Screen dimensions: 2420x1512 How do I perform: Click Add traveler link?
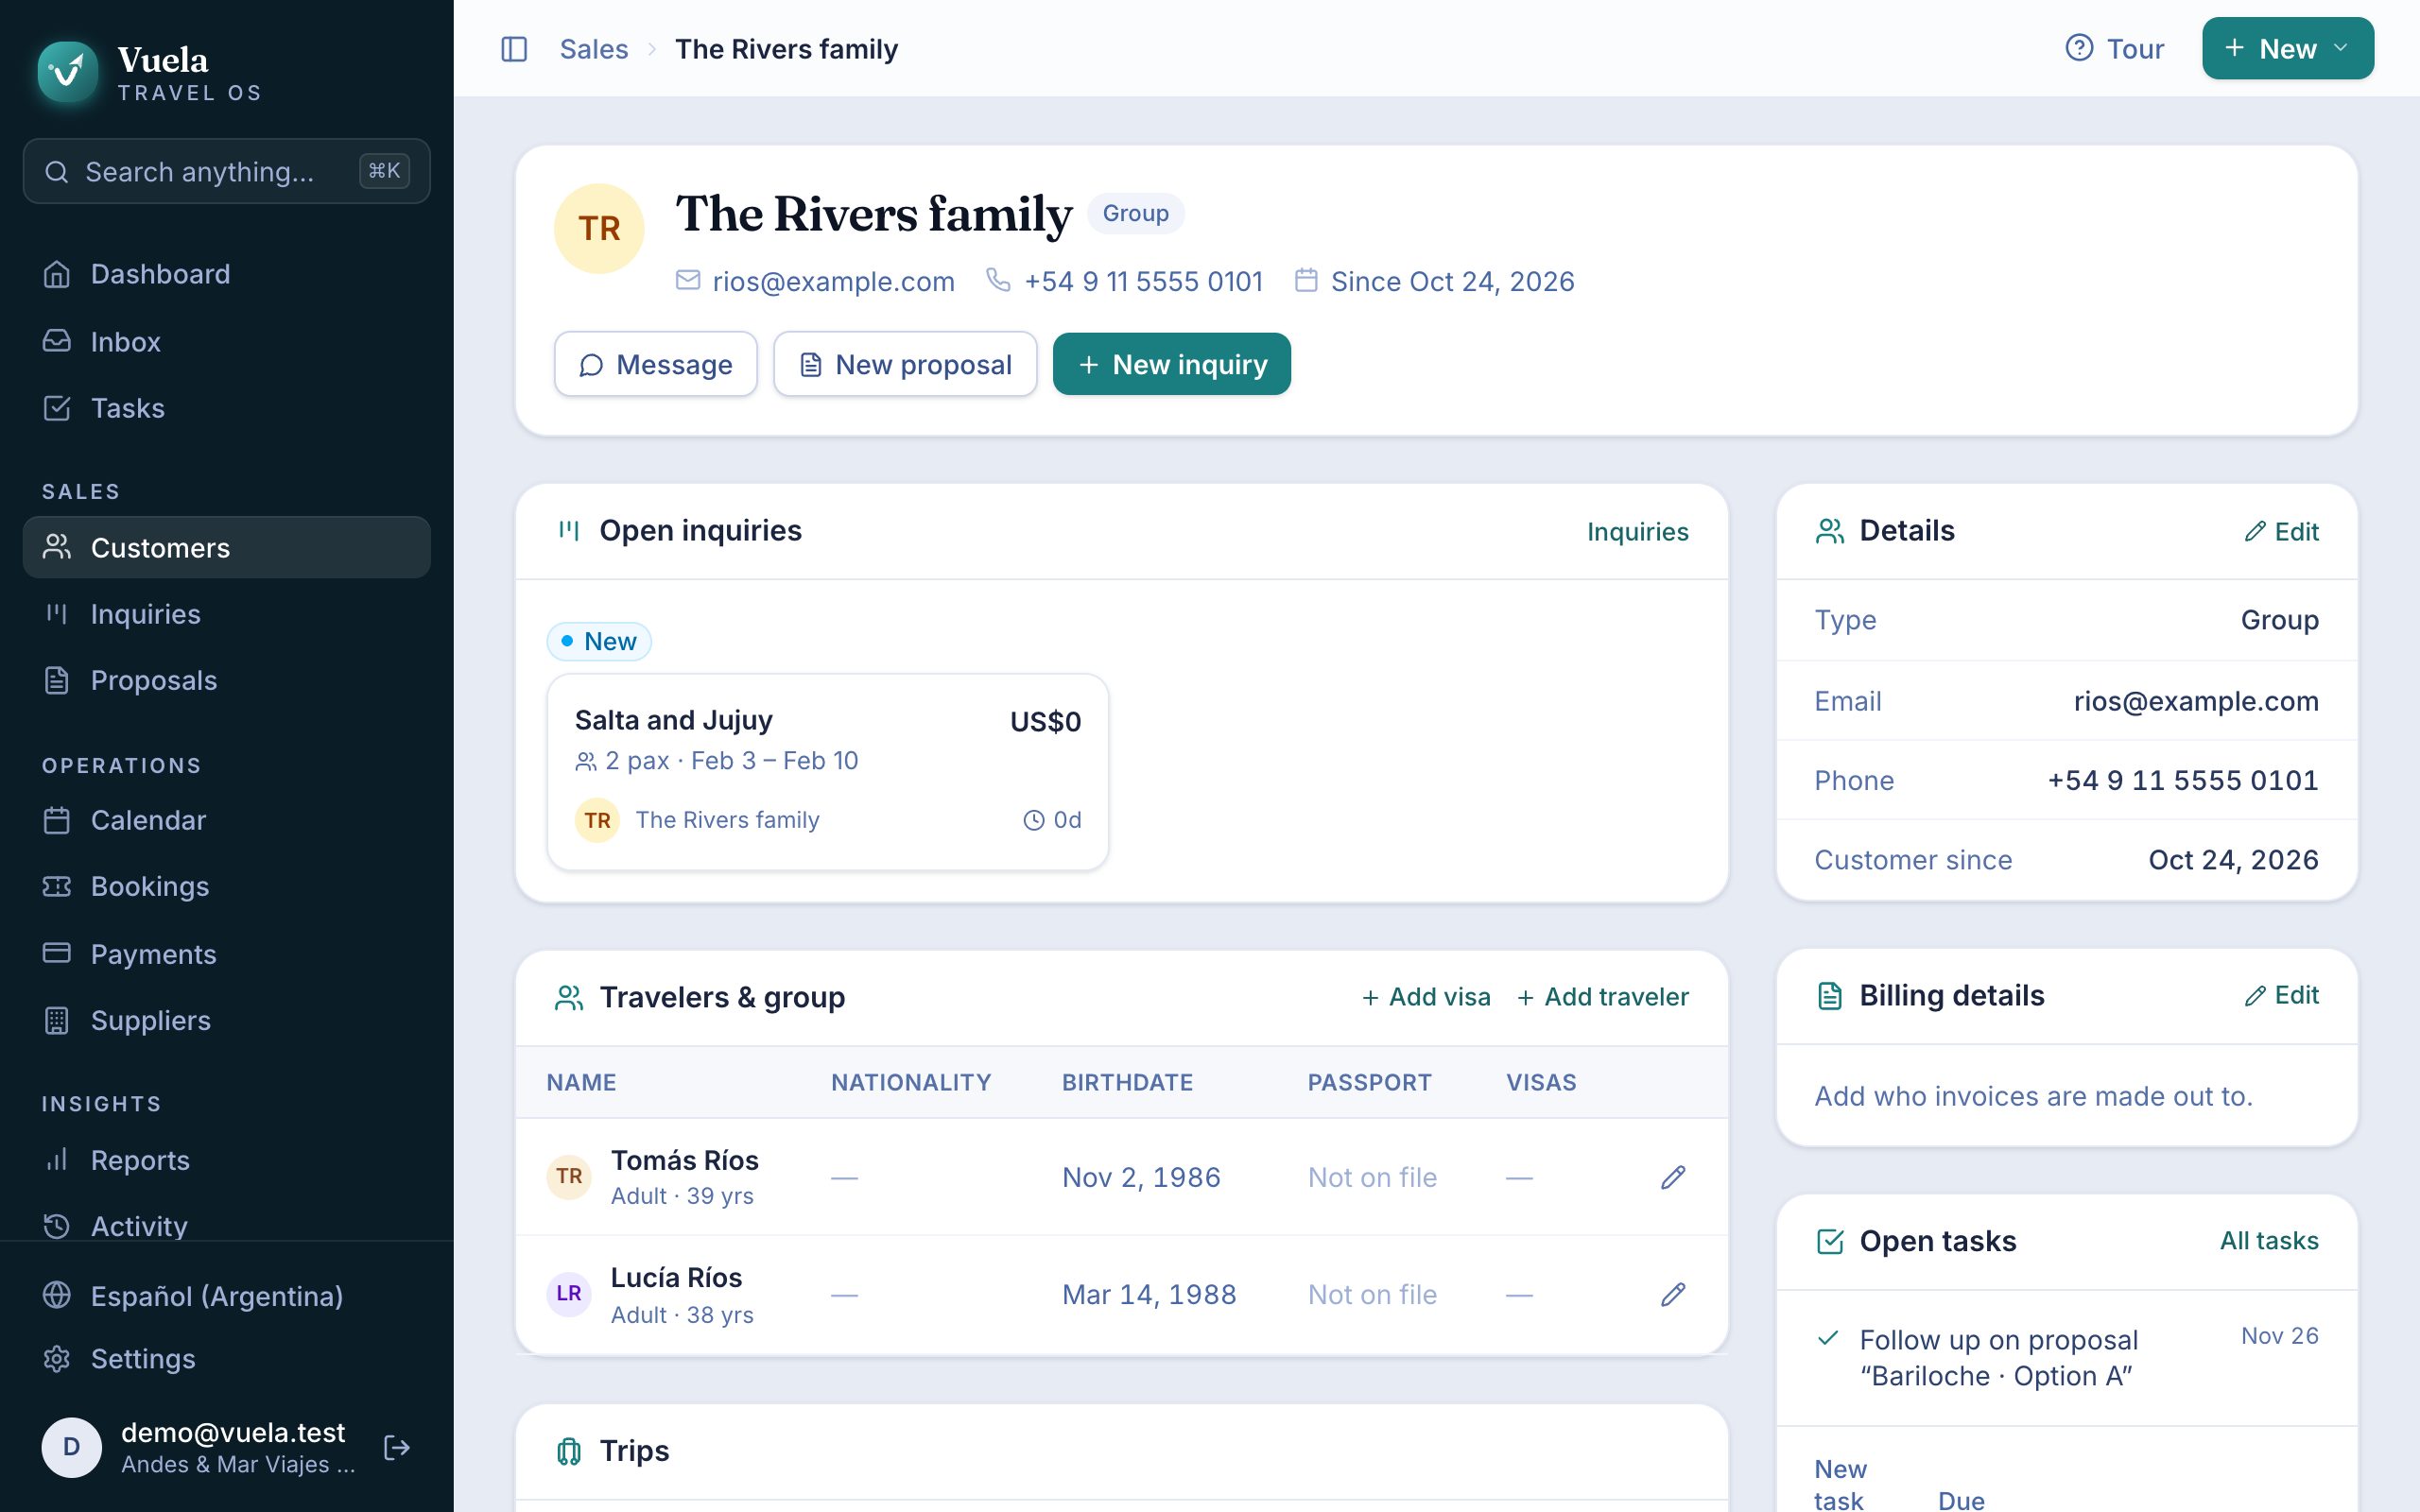[1603, 997]
